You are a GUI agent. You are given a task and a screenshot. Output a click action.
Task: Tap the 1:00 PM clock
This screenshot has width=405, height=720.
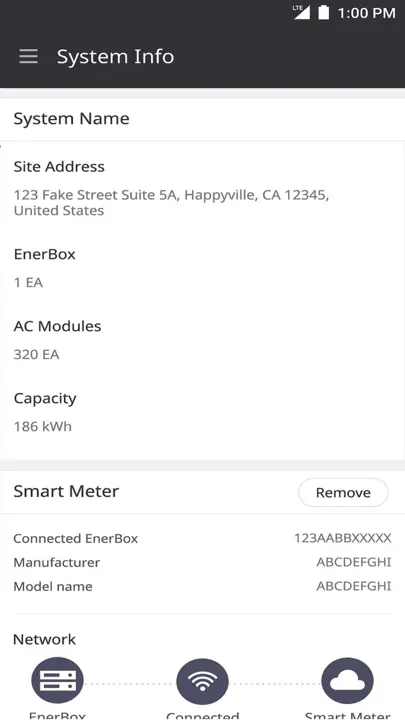tap(366, 13)
